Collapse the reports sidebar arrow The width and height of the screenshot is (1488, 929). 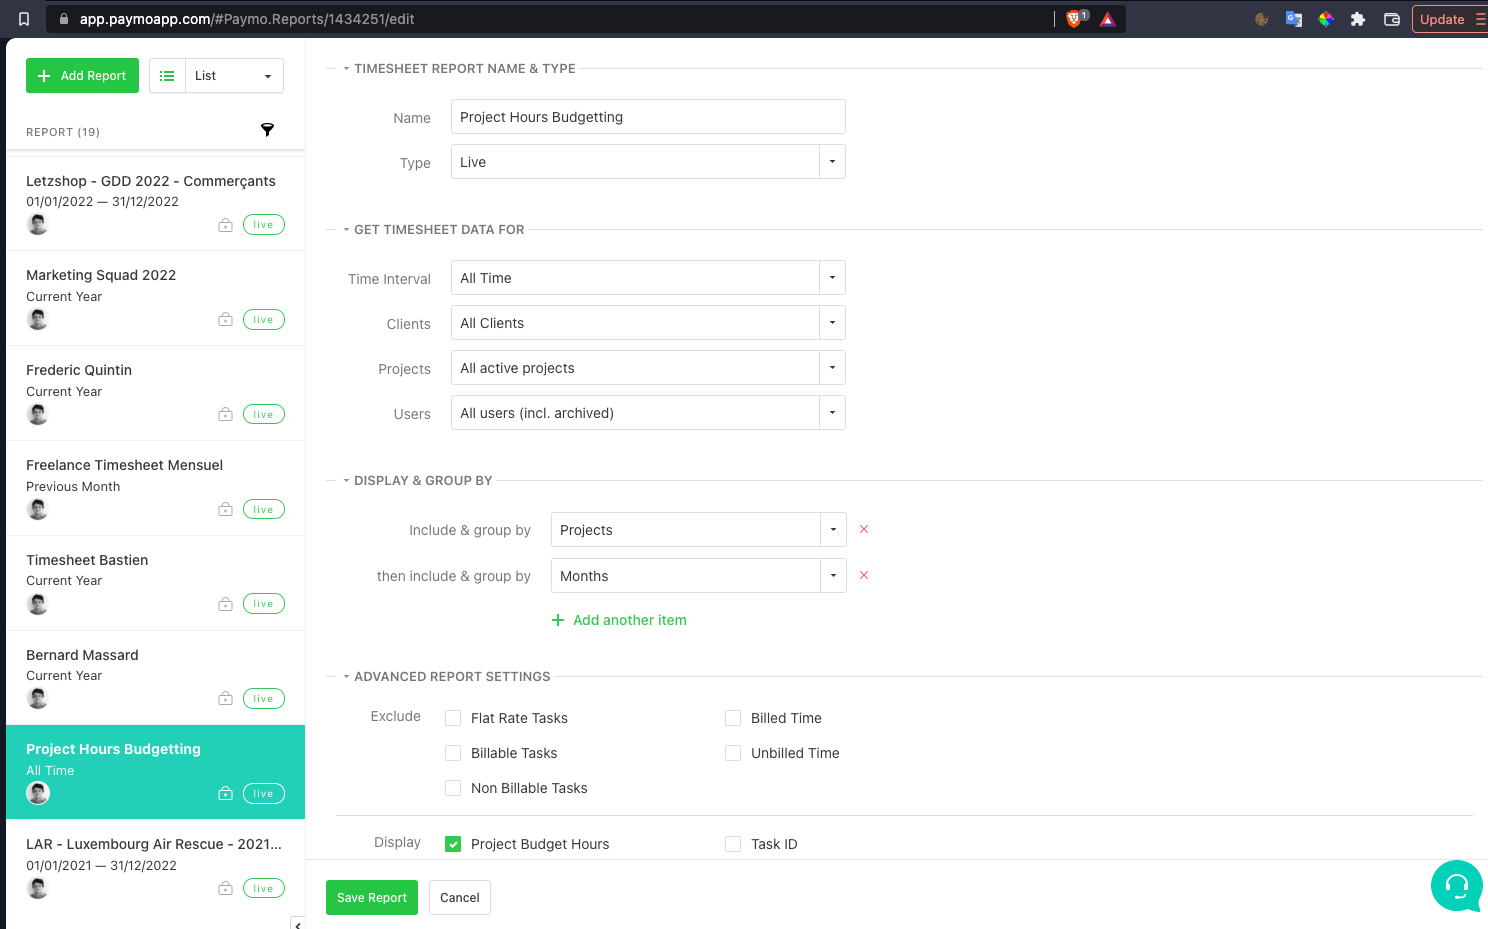point(297,924)
